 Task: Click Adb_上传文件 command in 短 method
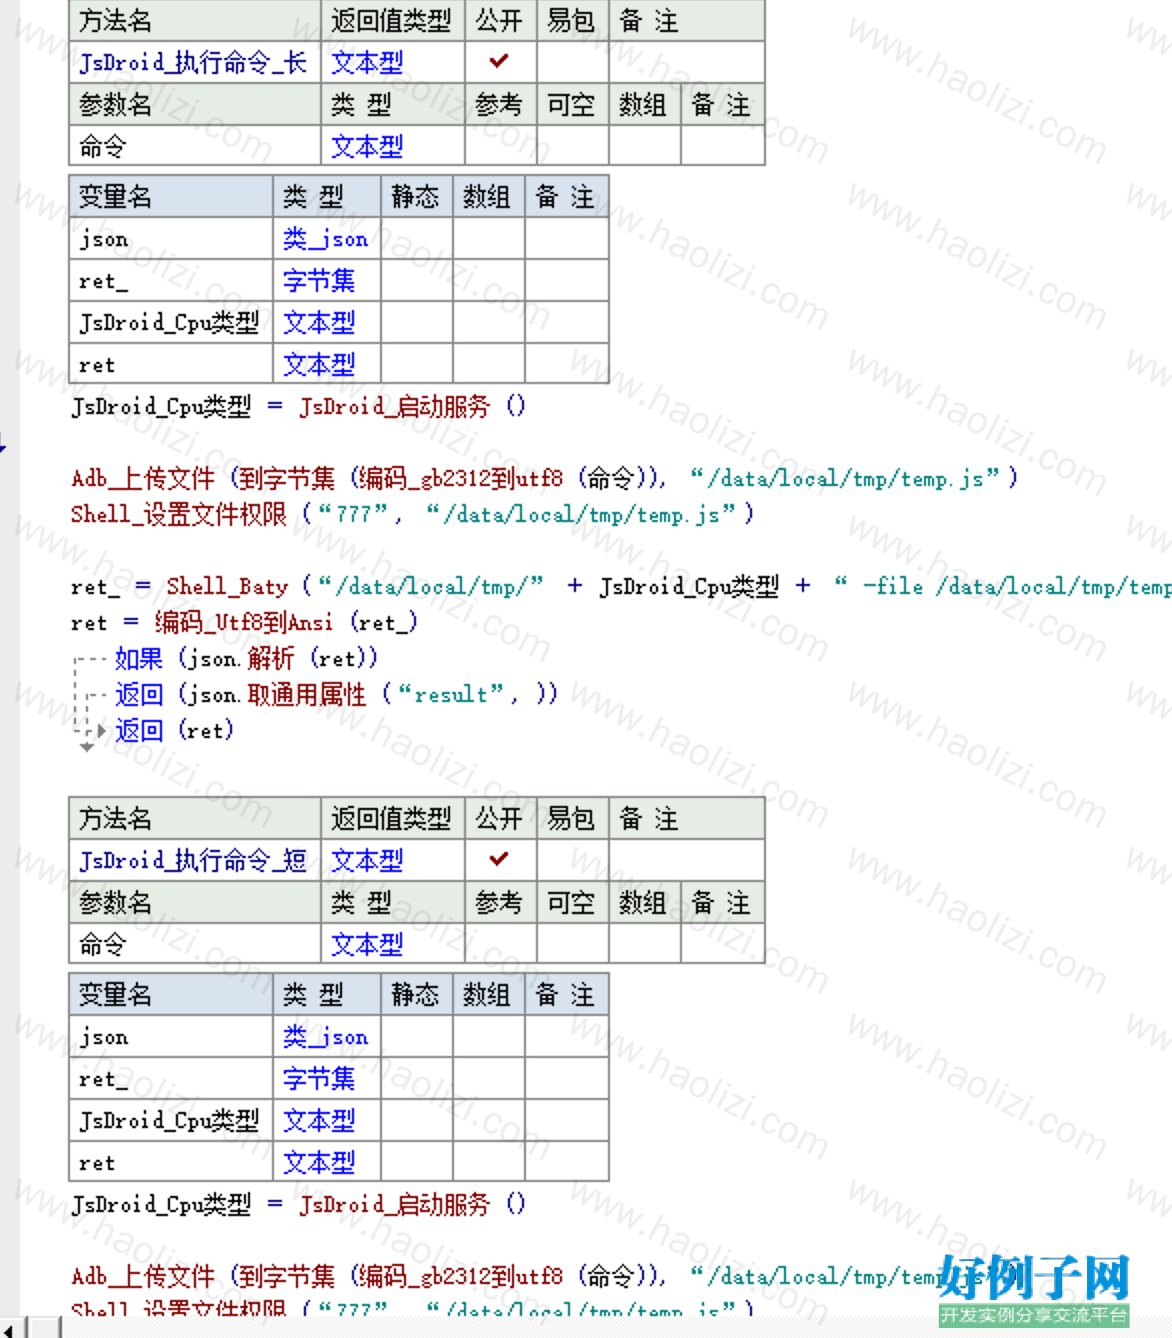(x=143, y=1277)
